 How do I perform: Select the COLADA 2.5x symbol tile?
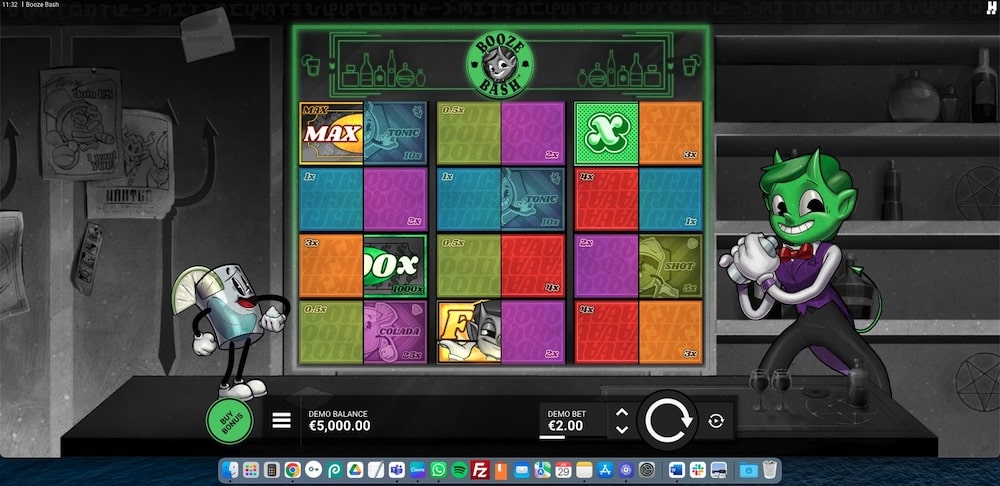395,332
